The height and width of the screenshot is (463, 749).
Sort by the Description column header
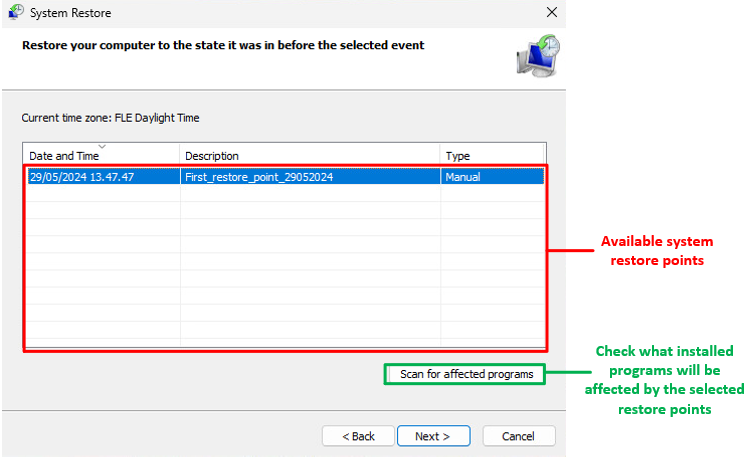tap(310, 156)
